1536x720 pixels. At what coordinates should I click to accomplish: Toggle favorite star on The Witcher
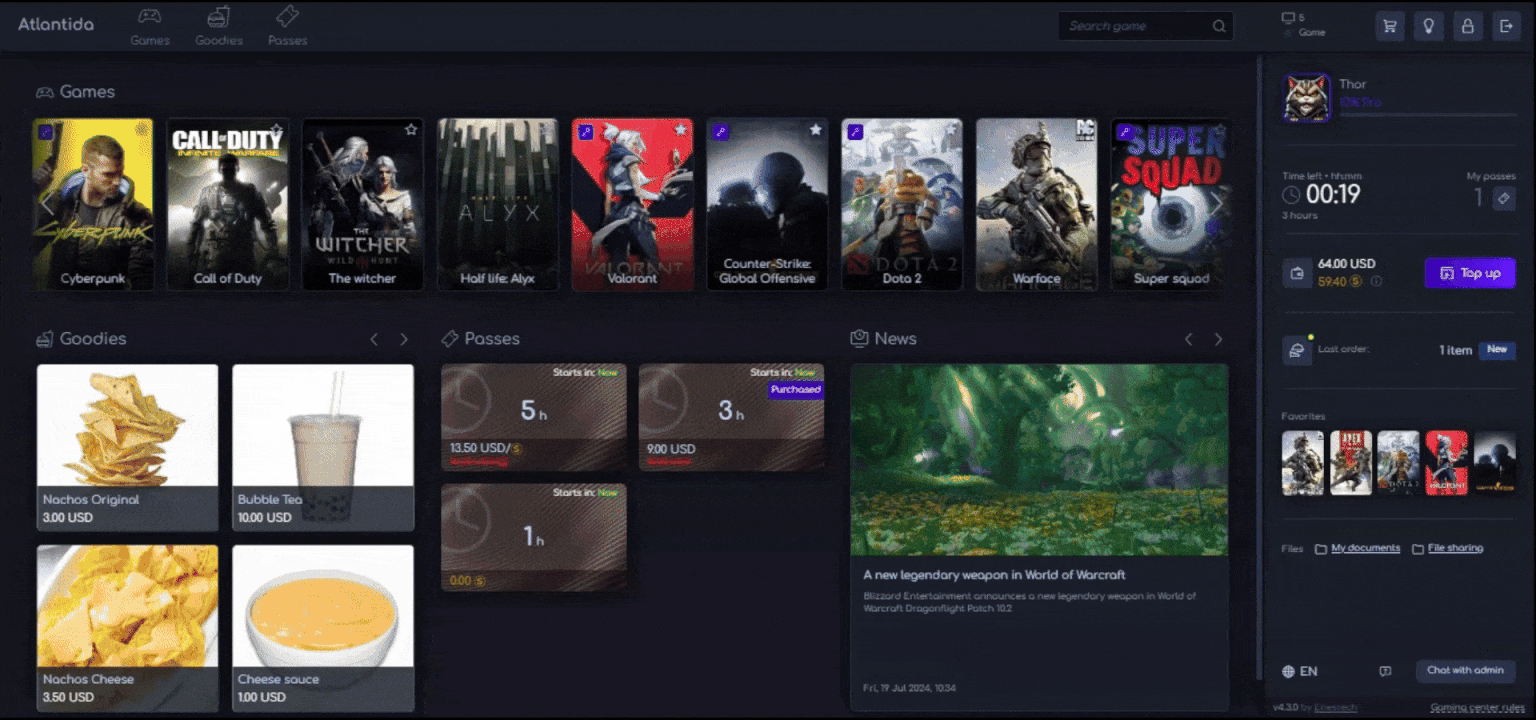411,130
